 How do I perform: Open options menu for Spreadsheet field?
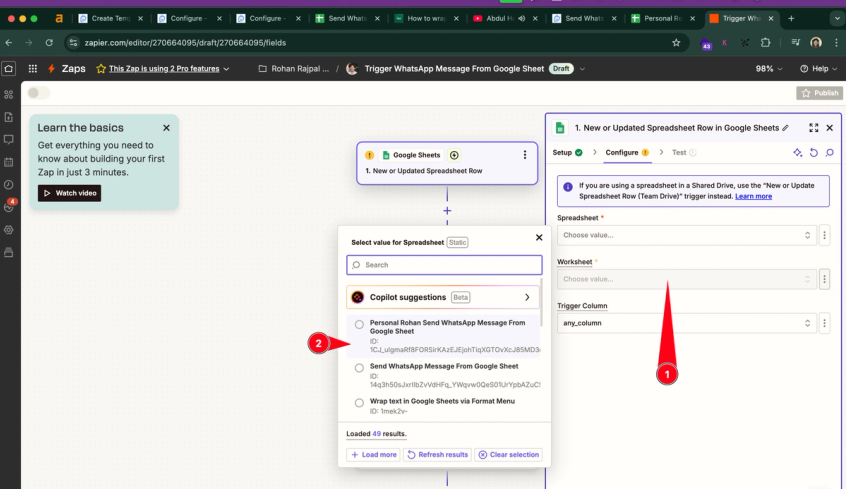824,235
